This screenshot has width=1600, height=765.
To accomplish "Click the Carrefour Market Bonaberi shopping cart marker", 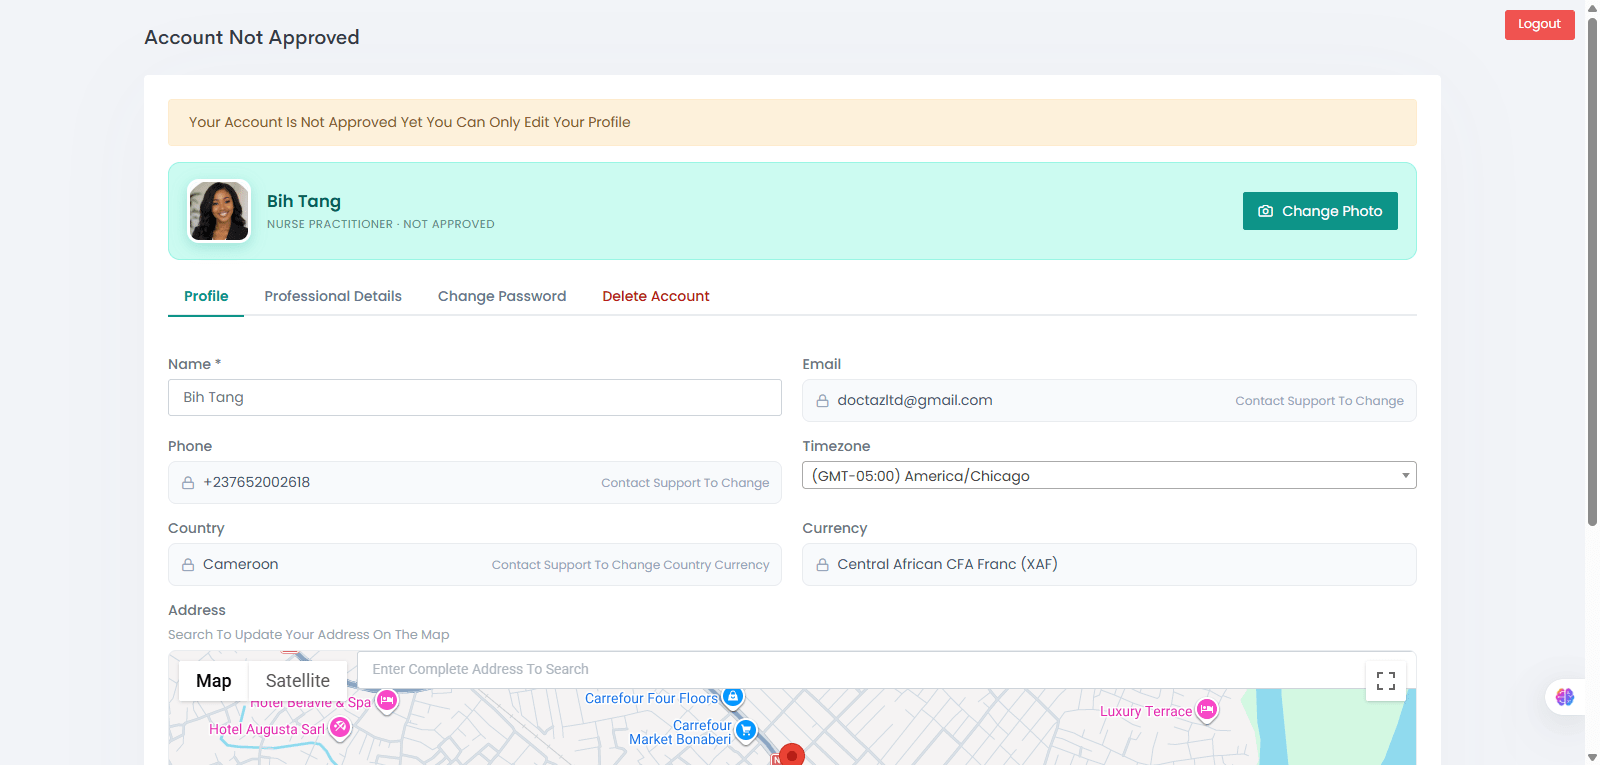I will point(746,731).
